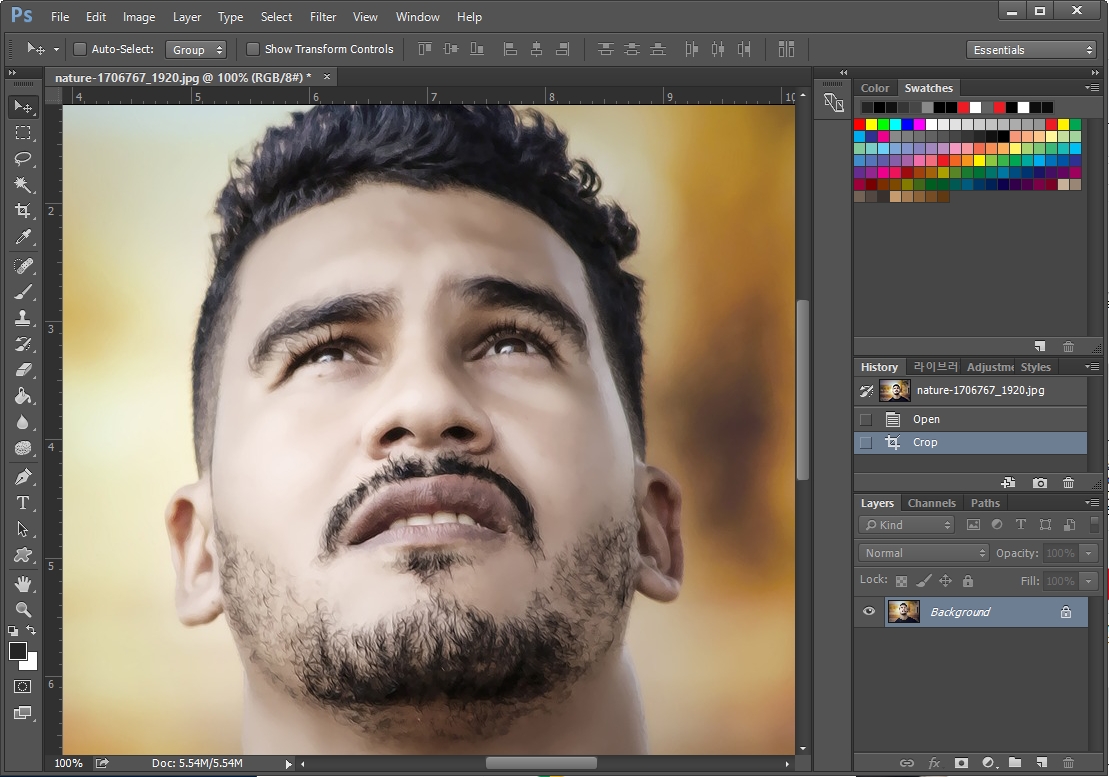Click the foreground color swatch
The image size is (1109, 777).
[x=18, y=651]
